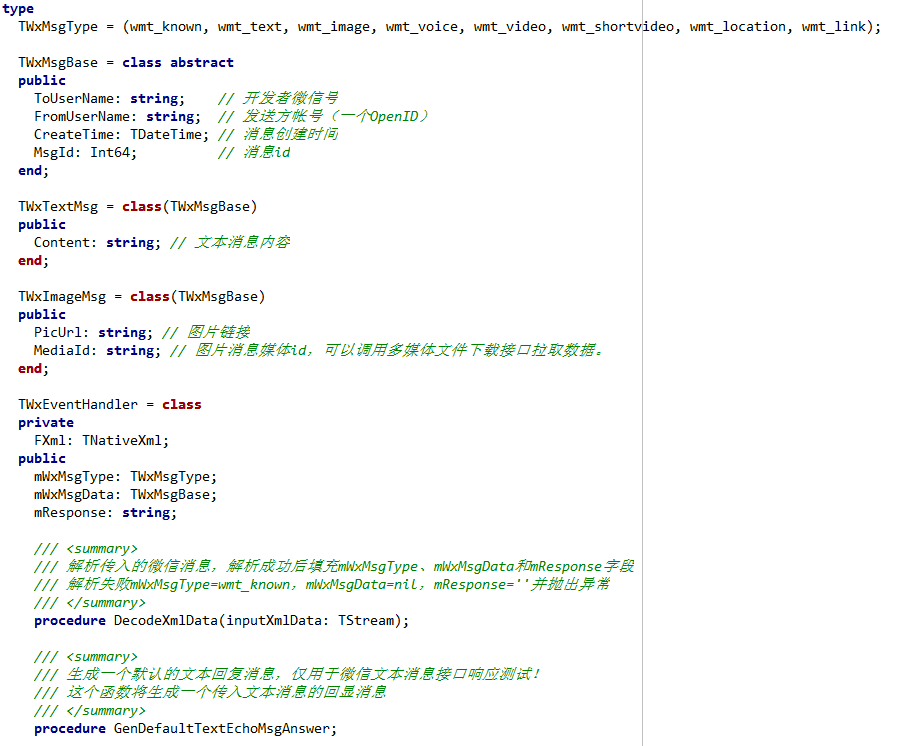Click the FXml field name
904x746 pixels.
[x=50, y=440]
